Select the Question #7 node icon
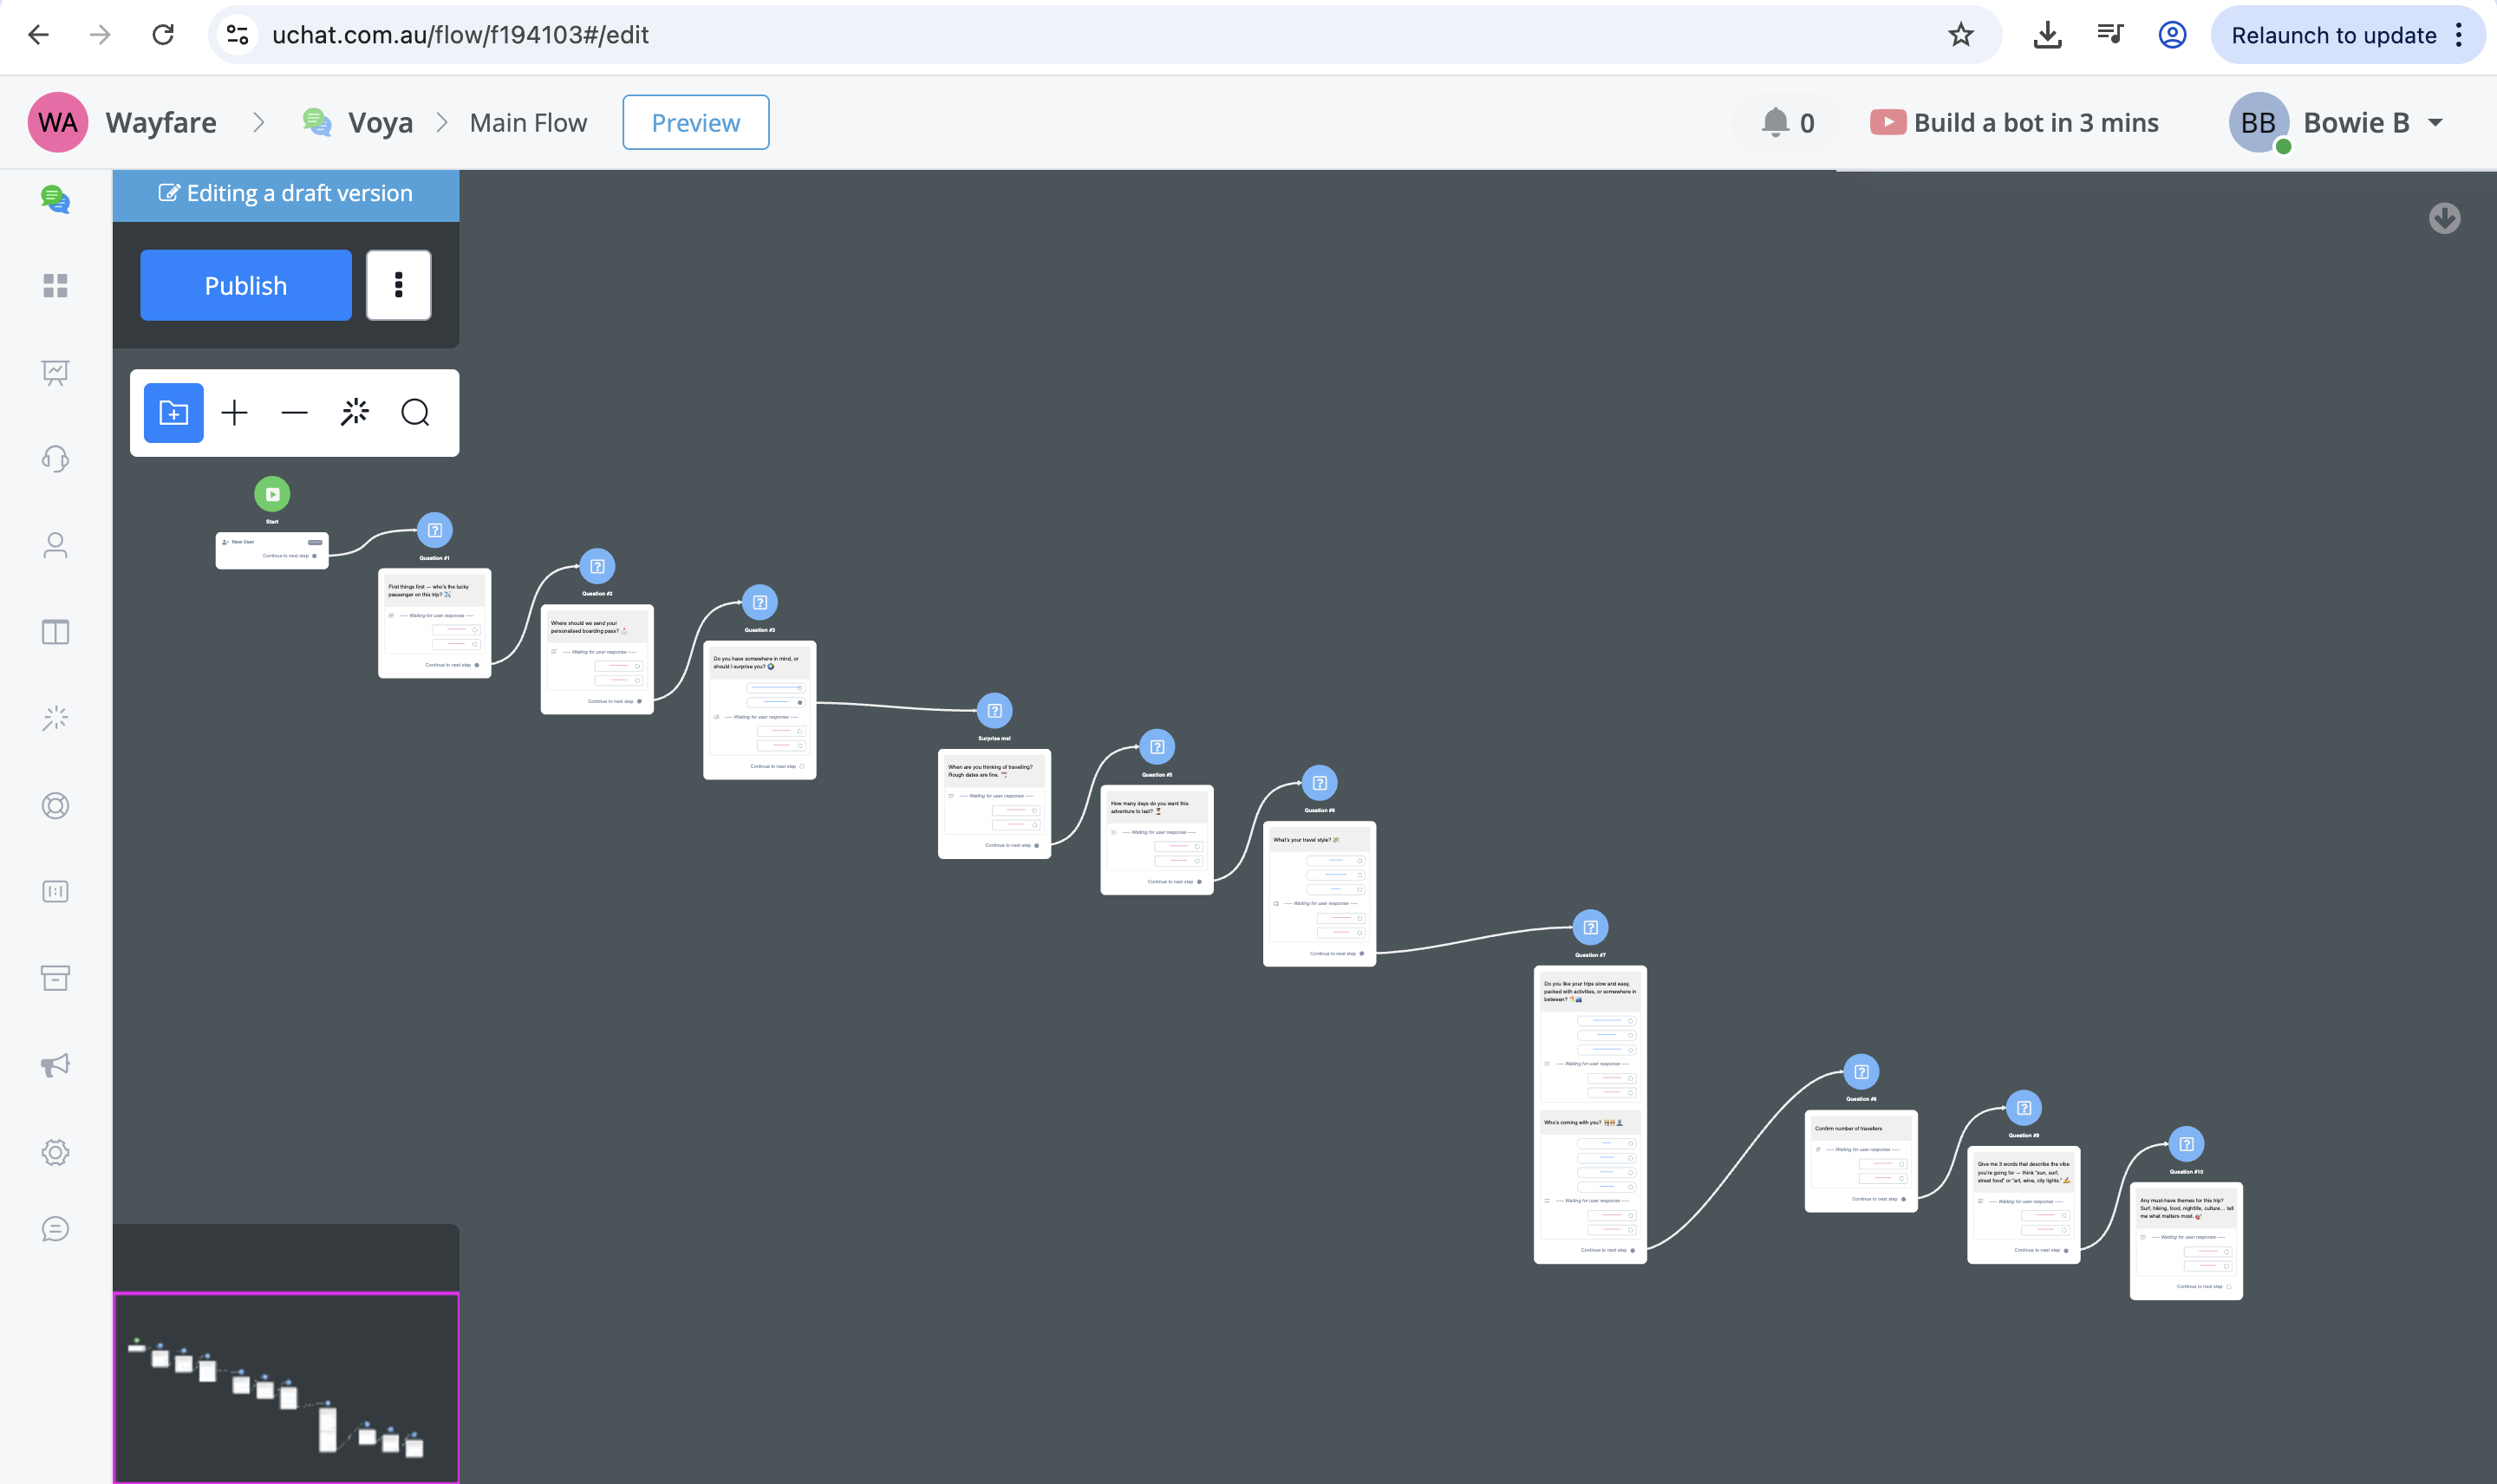2497x1484 pixels. tap(1590, 927)
